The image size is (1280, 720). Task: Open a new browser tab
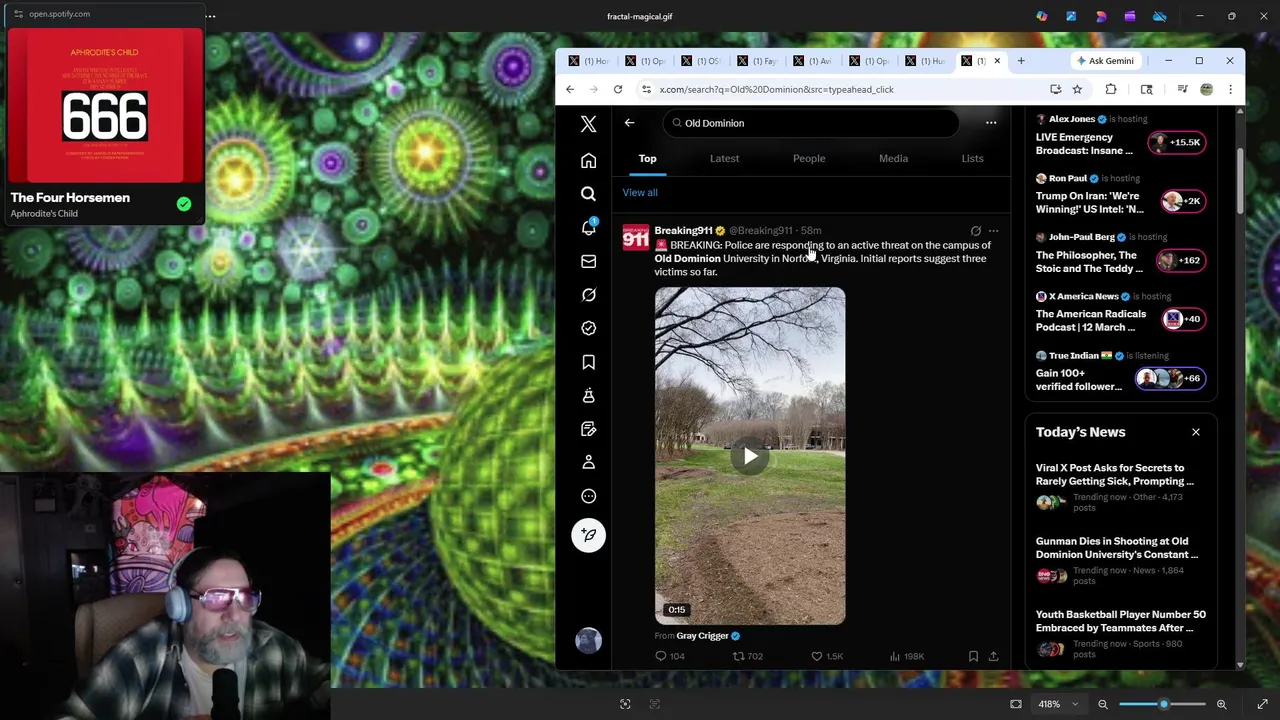(1021, 61)
